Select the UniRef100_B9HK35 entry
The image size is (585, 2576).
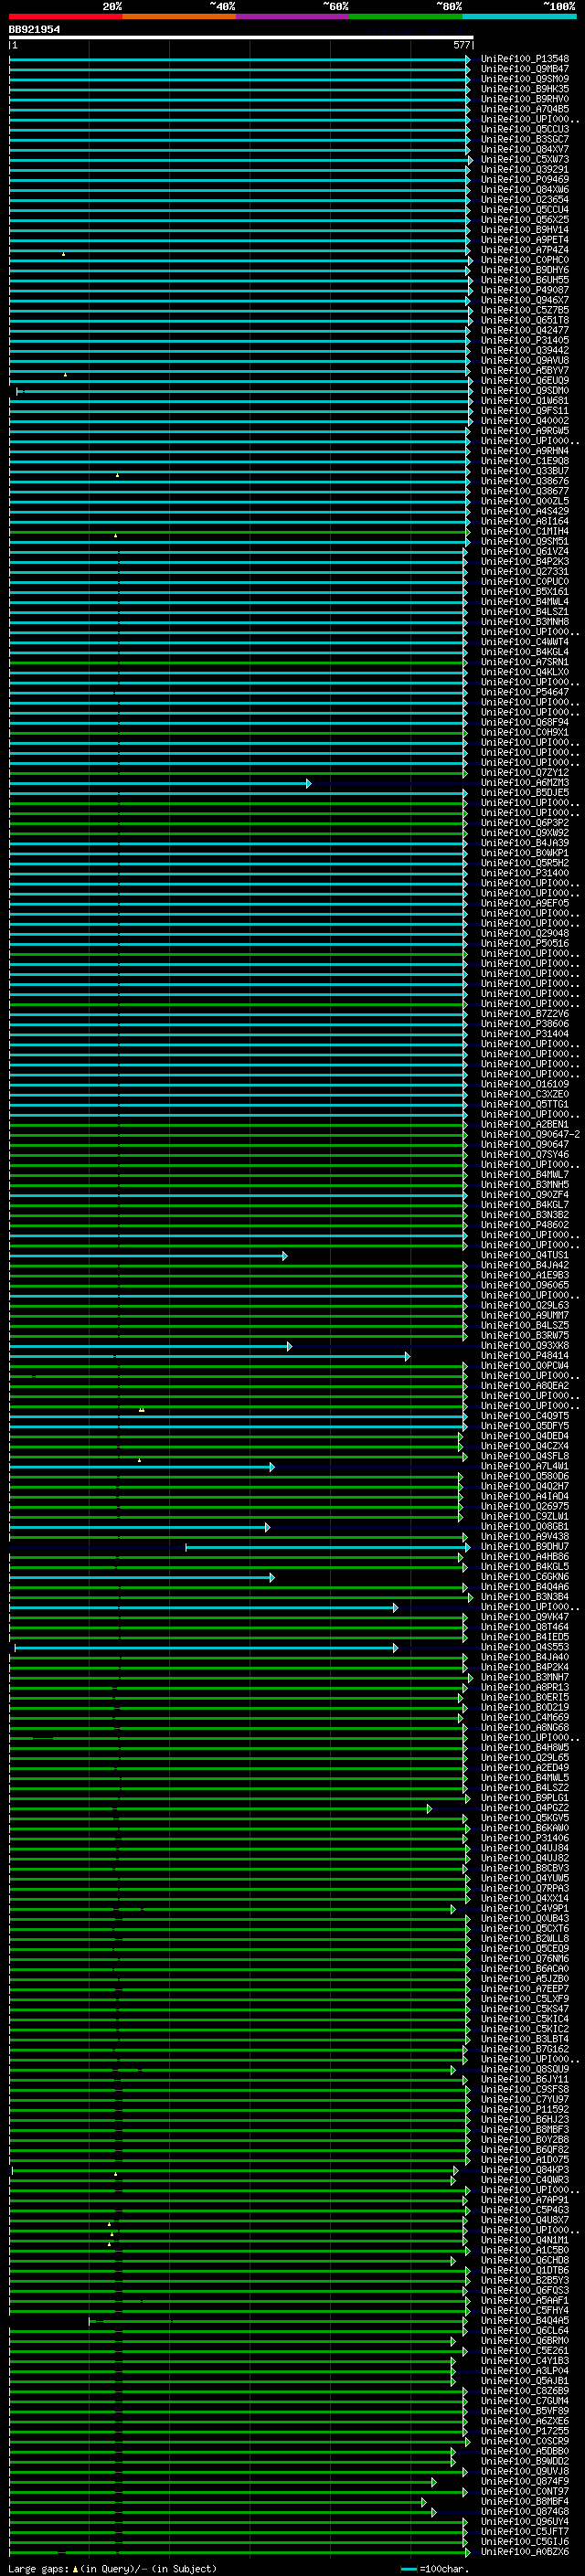[524, 89]
